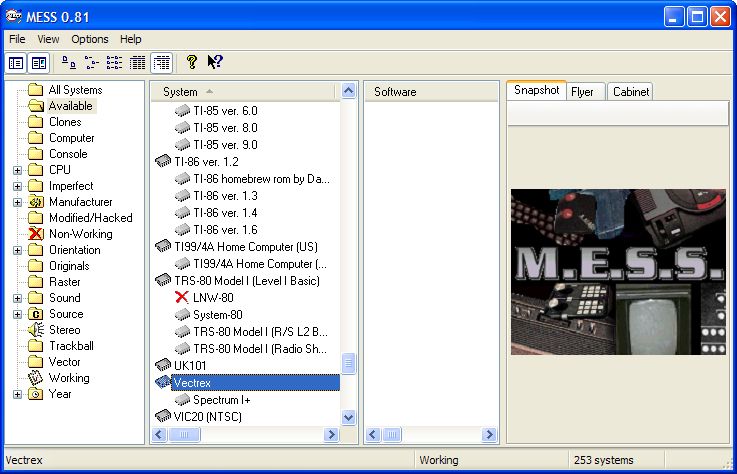Viewport: 737px width, 474px height.
Task: Select the Spectrum I+ entry
Action: 221,400
